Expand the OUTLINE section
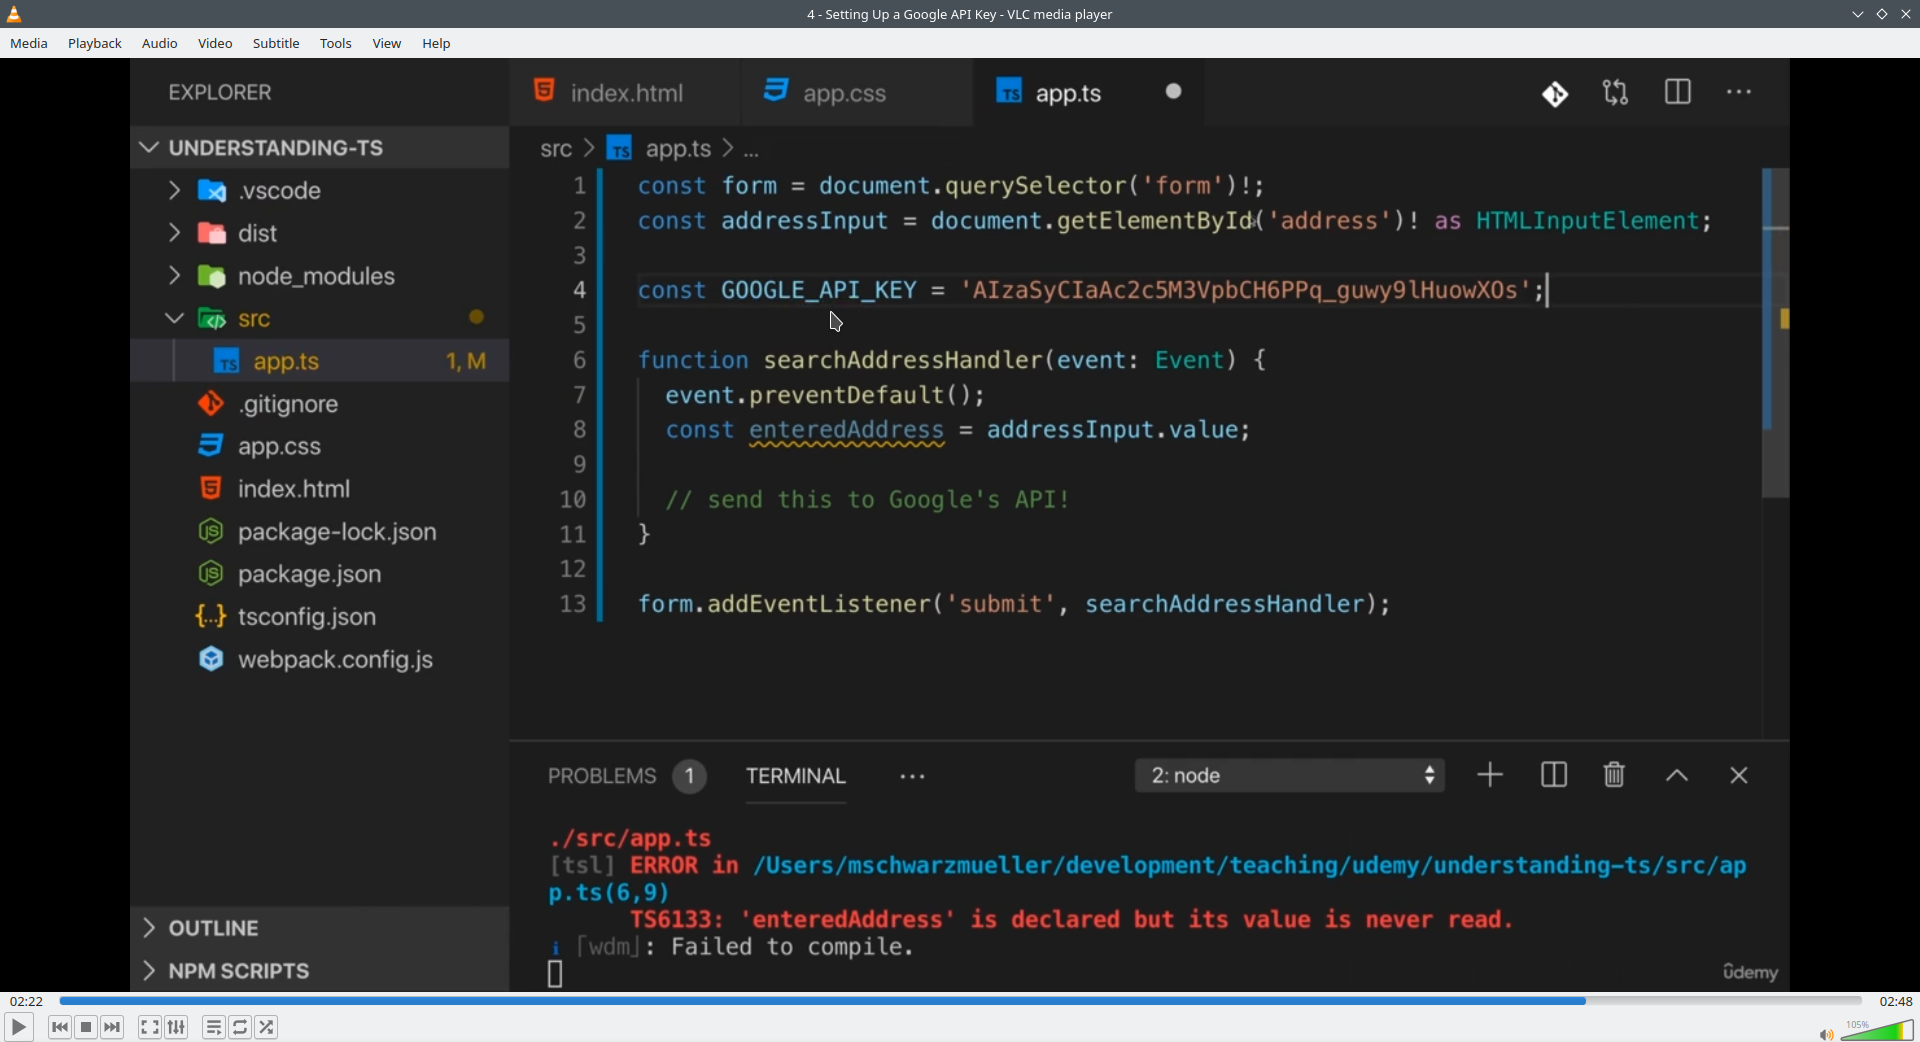This screenshot has width=1920, height=1042. click(320, 928)
